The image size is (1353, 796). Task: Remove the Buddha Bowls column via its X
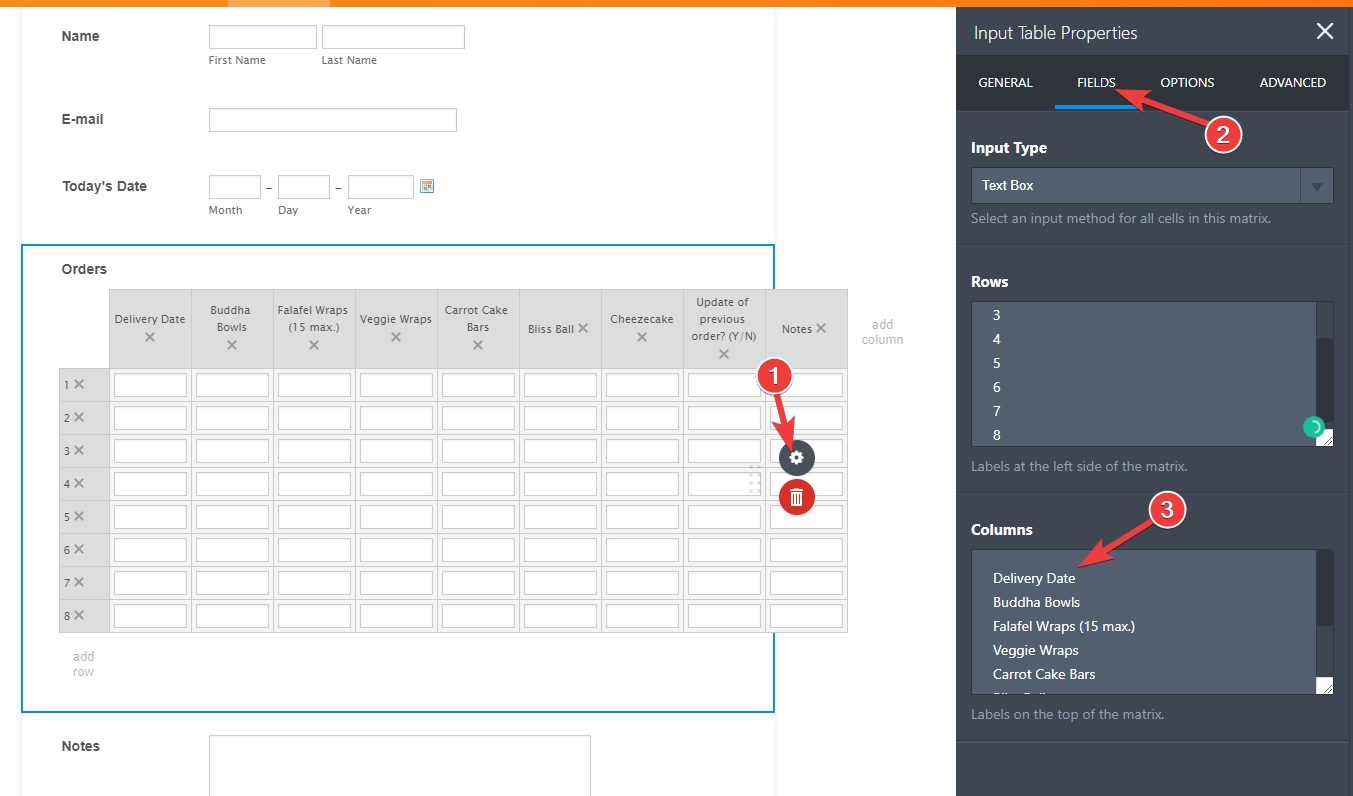pyautogui.click(x=231, y=346)
